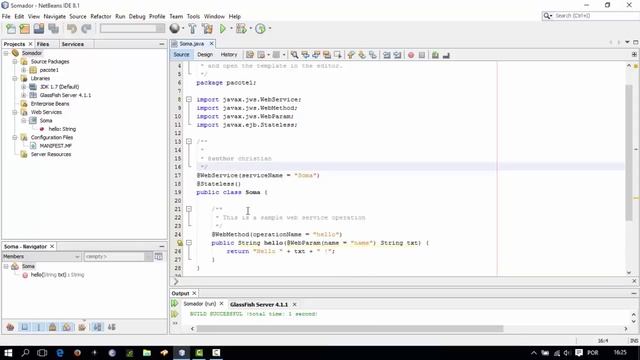Collapse the Somador project node
640x360 pixels.
click(x=6, y=53)
